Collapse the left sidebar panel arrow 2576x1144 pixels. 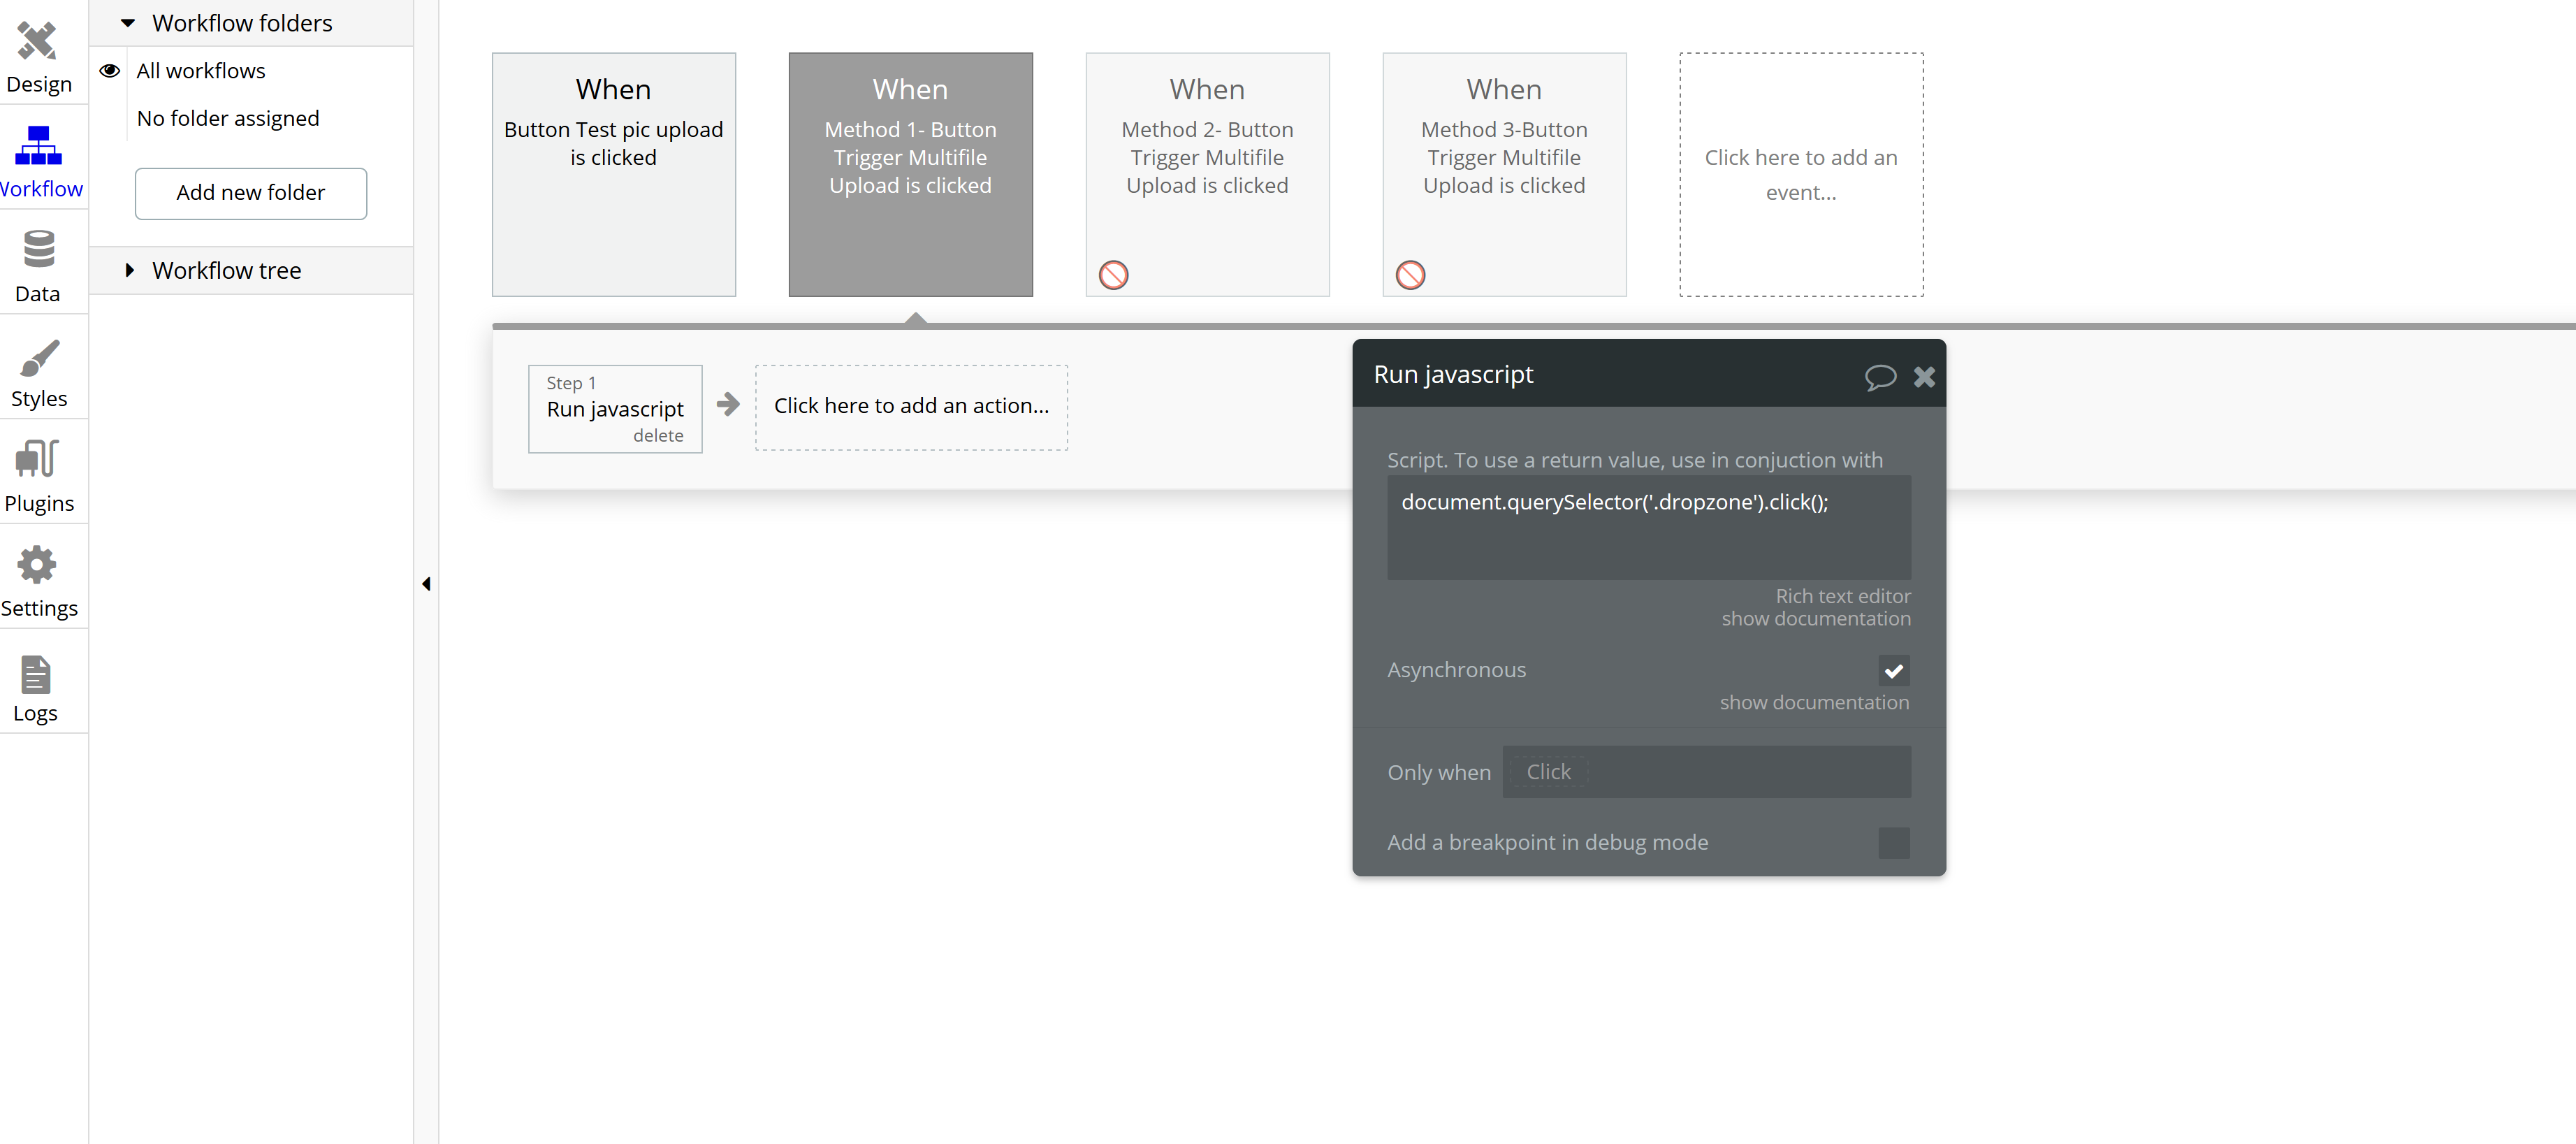click(x=426, y=584)
